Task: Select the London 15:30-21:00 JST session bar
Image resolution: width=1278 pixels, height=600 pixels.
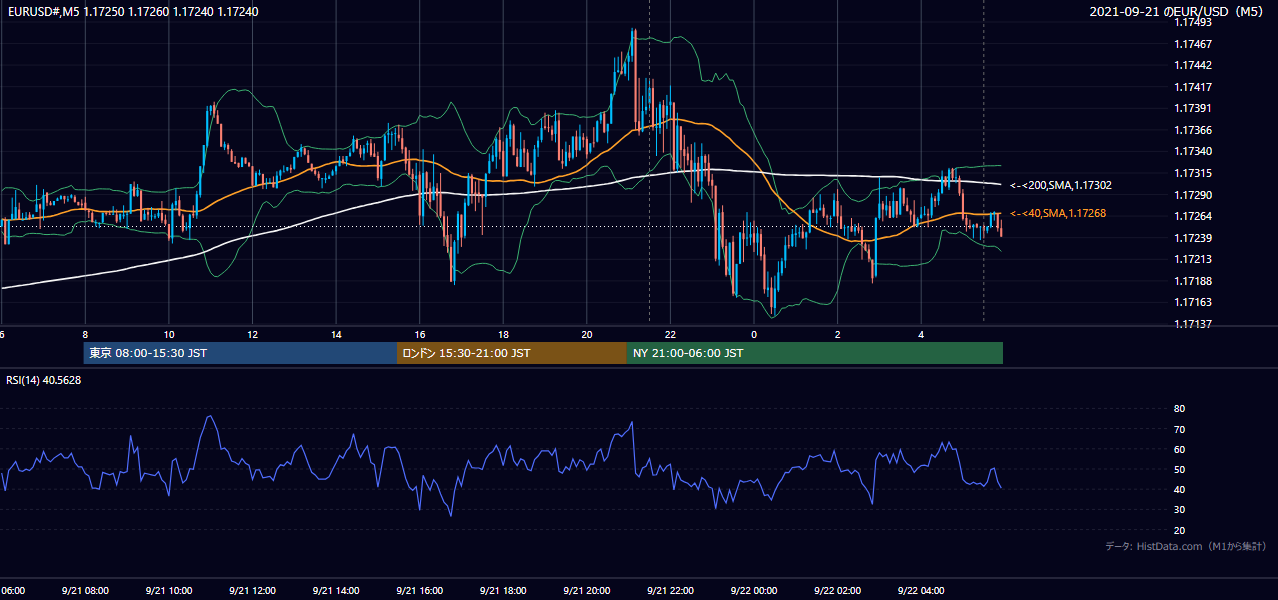Action: 512,353
